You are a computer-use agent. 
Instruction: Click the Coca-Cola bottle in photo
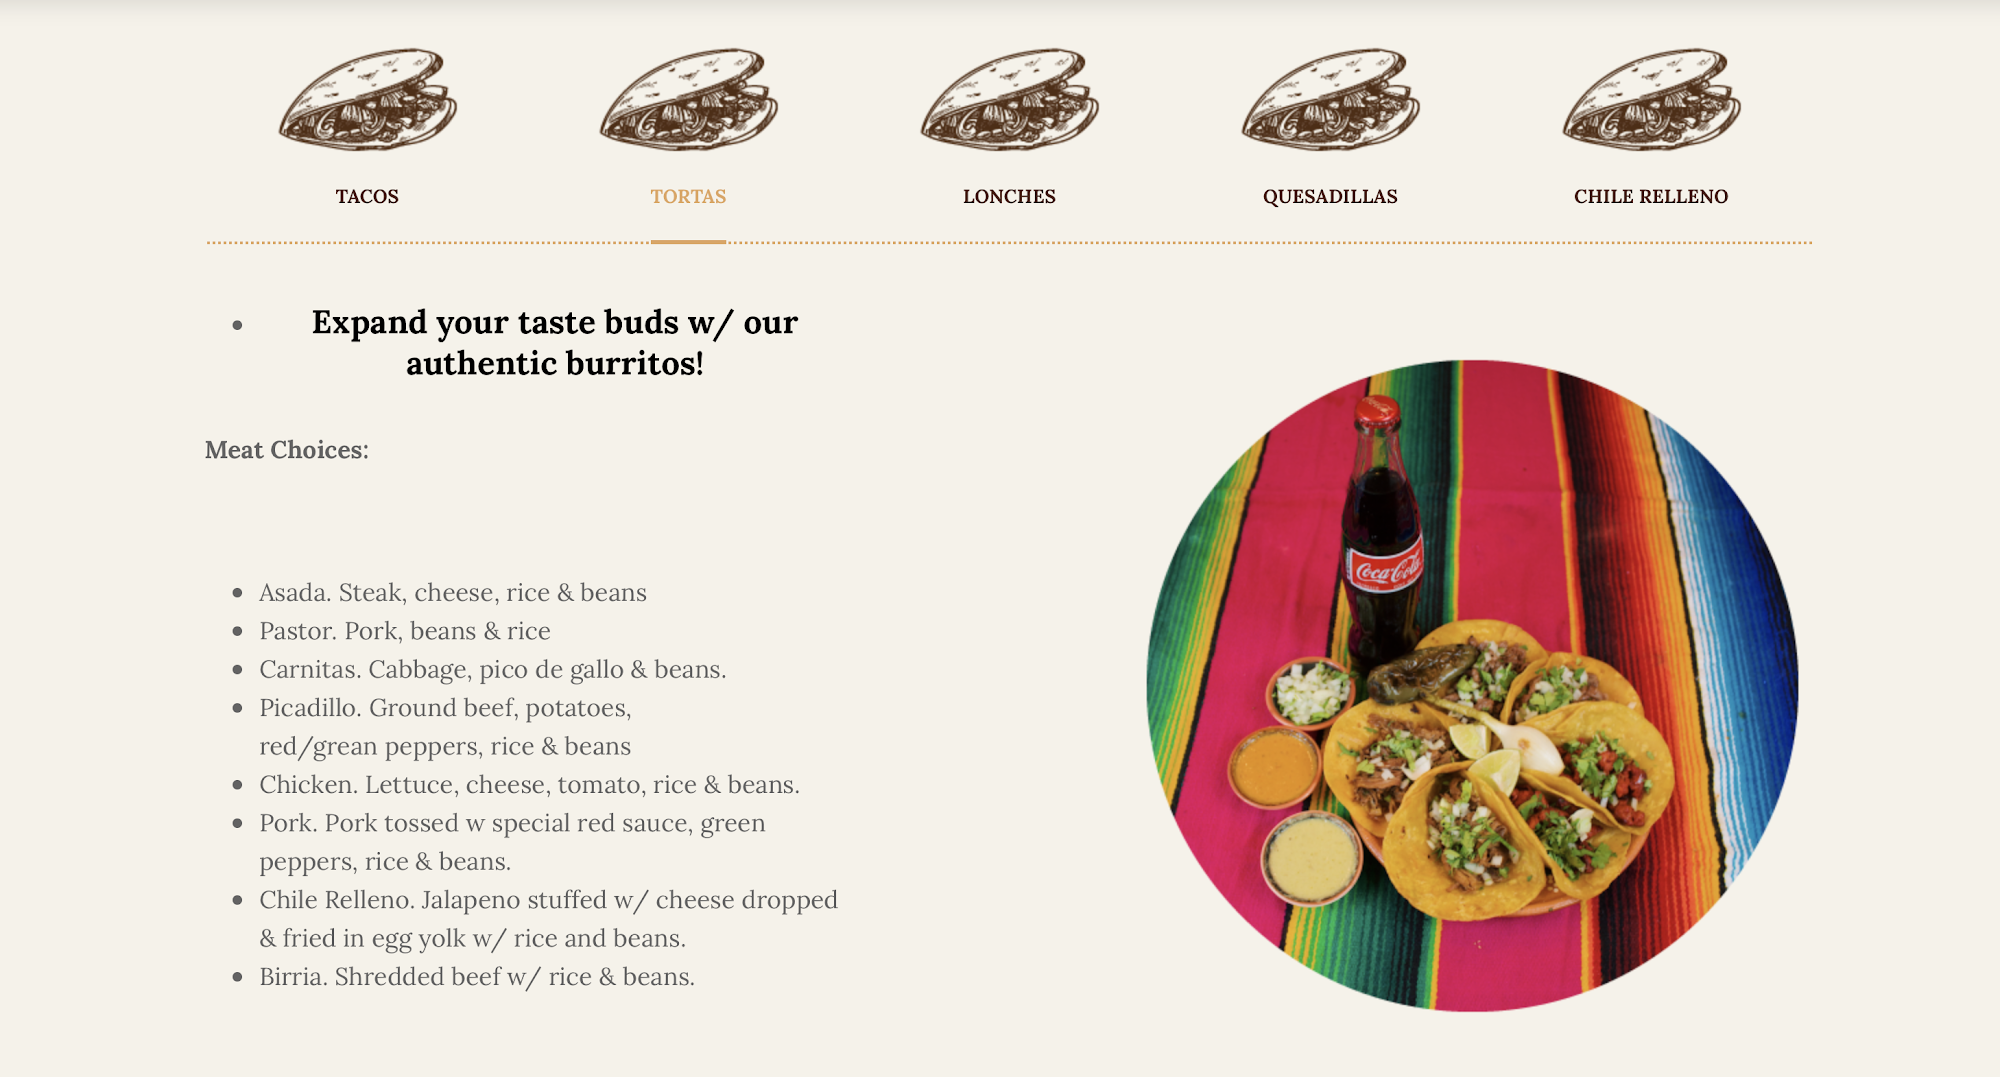coord(1382,530)
